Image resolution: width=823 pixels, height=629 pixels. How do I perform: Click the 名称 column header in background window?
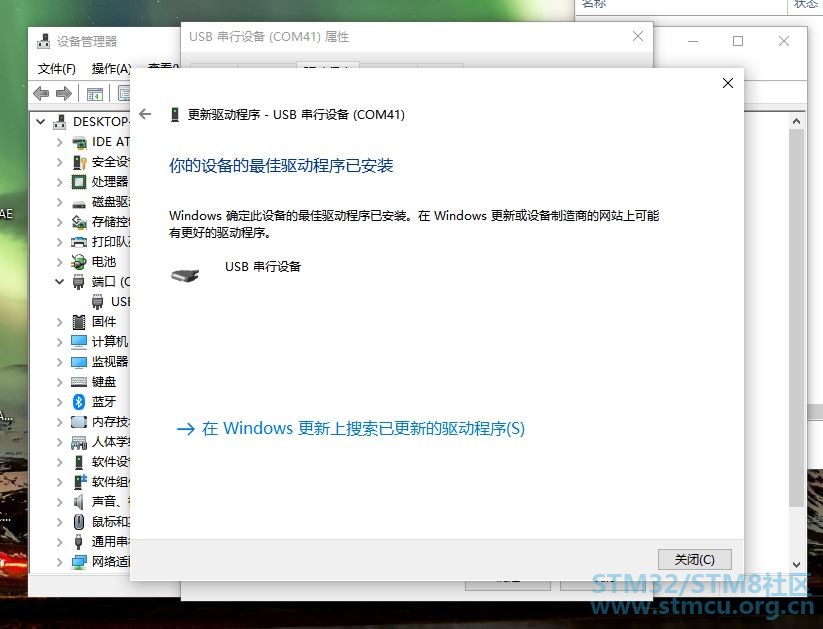[594, 4]
